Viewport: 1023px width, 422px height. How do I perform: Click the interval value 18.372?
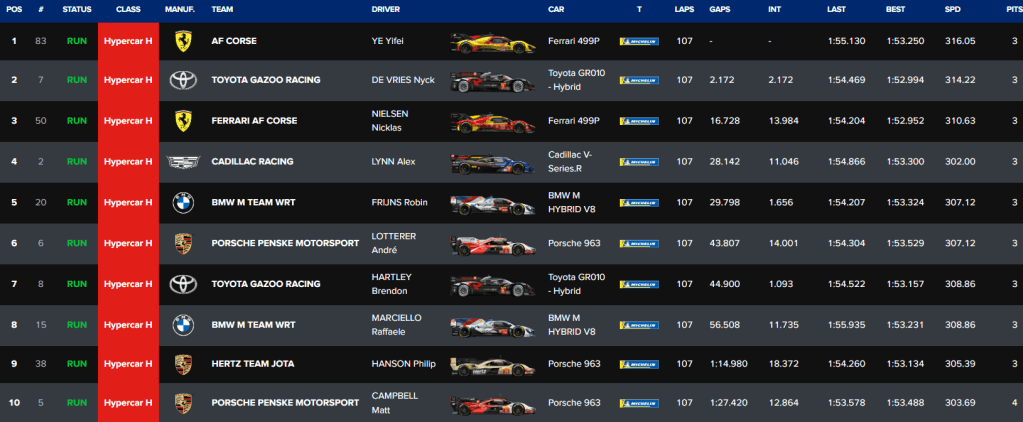coord(783,364)
